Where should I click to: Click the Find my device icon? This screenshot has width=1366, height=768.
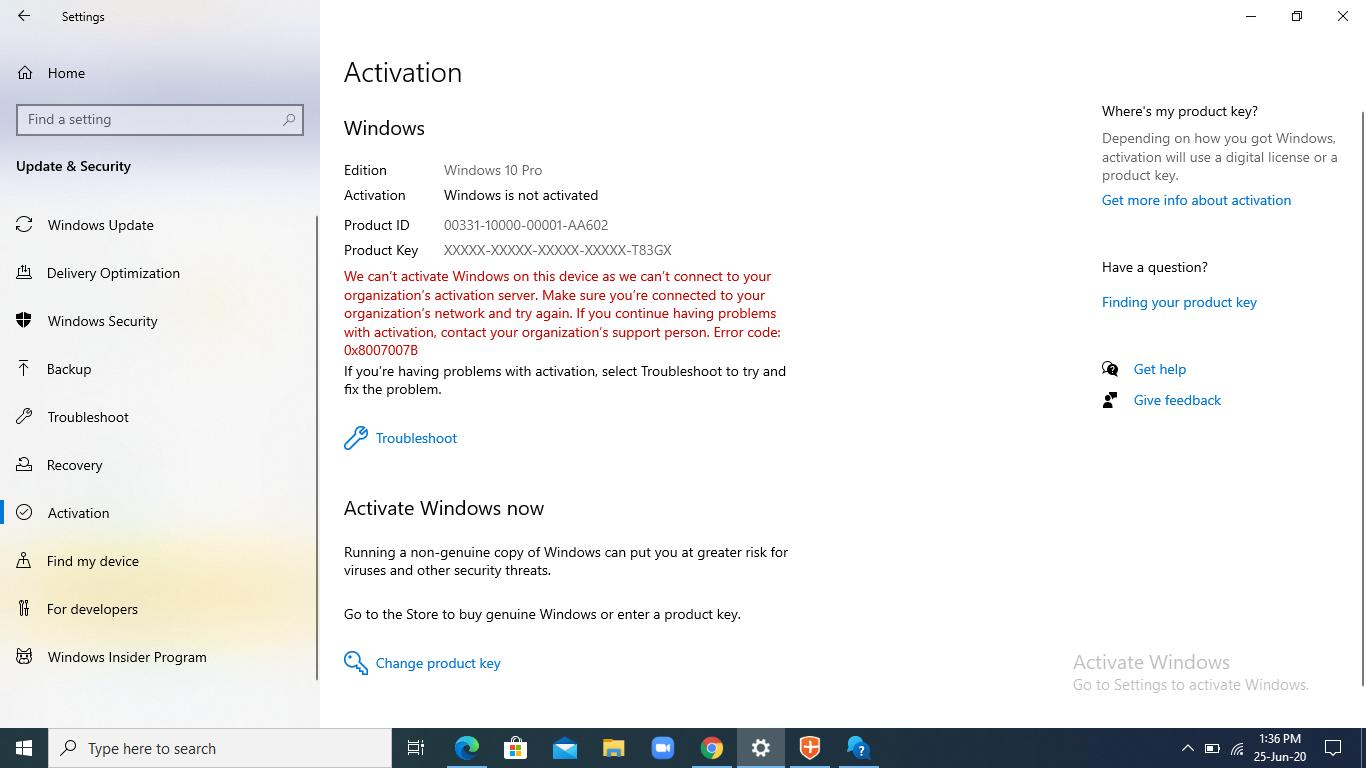tap(24, 561)
